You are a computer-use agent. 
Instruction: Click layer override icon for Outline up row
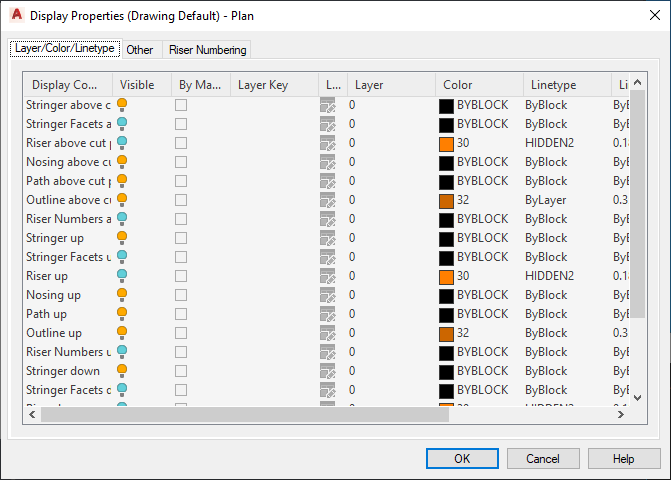pos(327,333)
